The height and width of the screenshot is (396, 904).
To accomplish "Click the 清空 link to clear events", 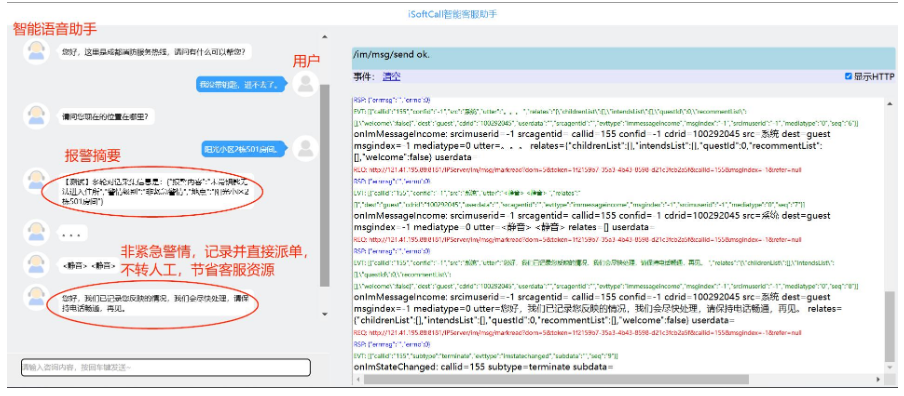I will click(x=391, y=76).
